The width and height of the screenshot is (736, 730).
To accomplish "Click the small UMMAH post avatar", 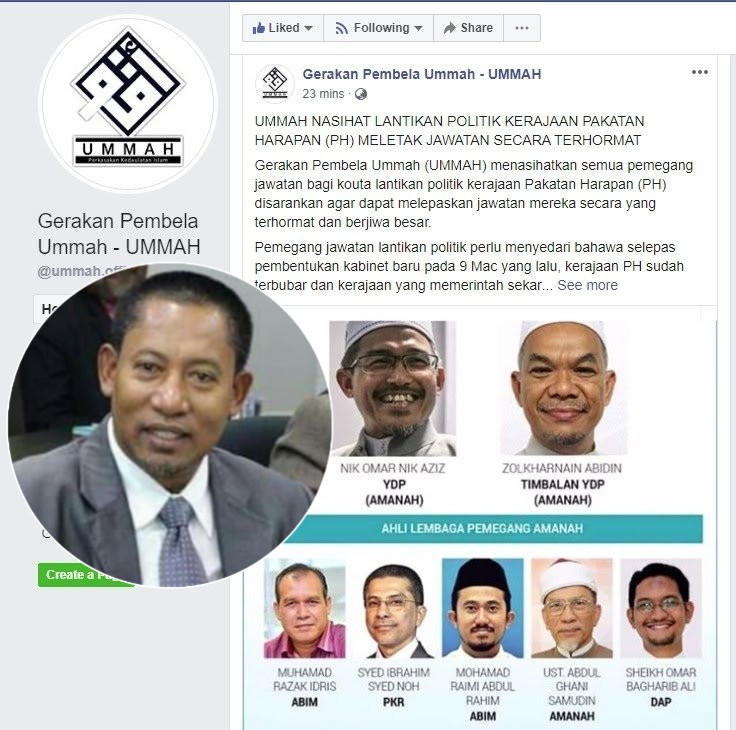I will tap(275, 83).
